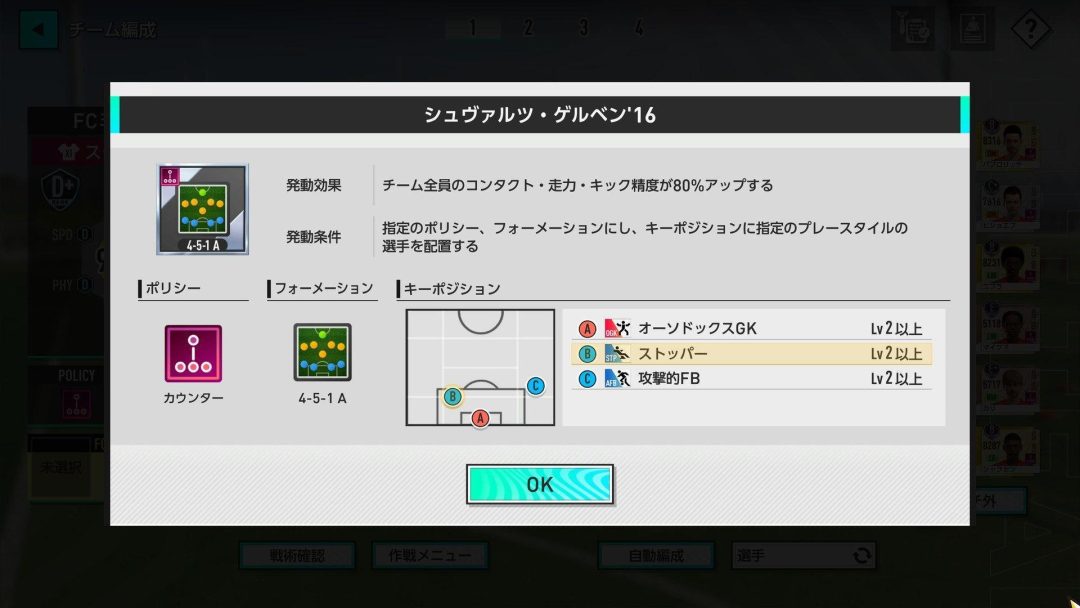Screen dimensions: 1080x608
Task: Select the 4-5-1 A formation icon
Action: click(x=322, y=353)
